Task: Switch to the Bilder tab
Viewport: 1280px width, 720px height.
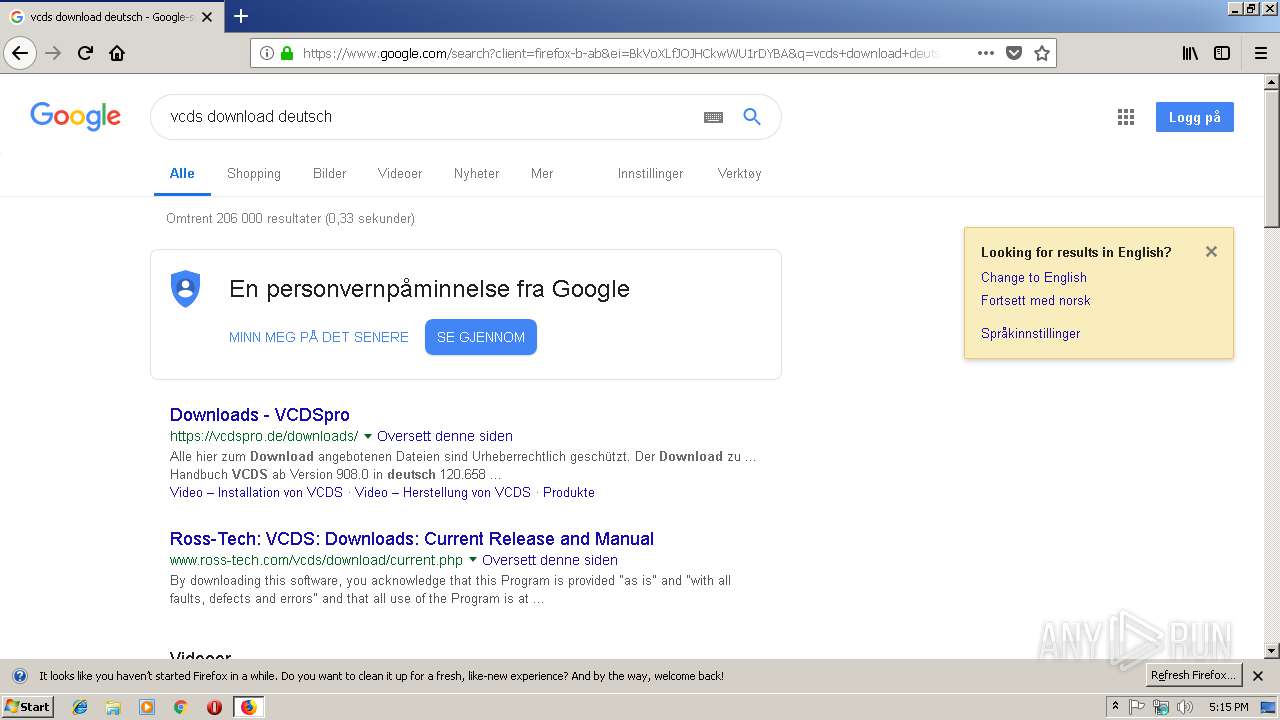Action: (x=329, y=173)
